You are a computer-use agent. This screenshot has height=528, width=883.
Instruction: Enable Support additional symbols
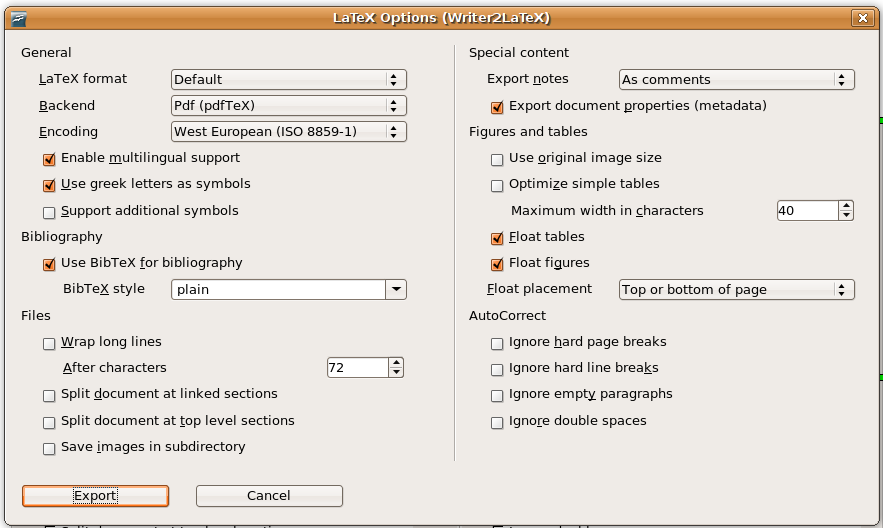point(49,212)
